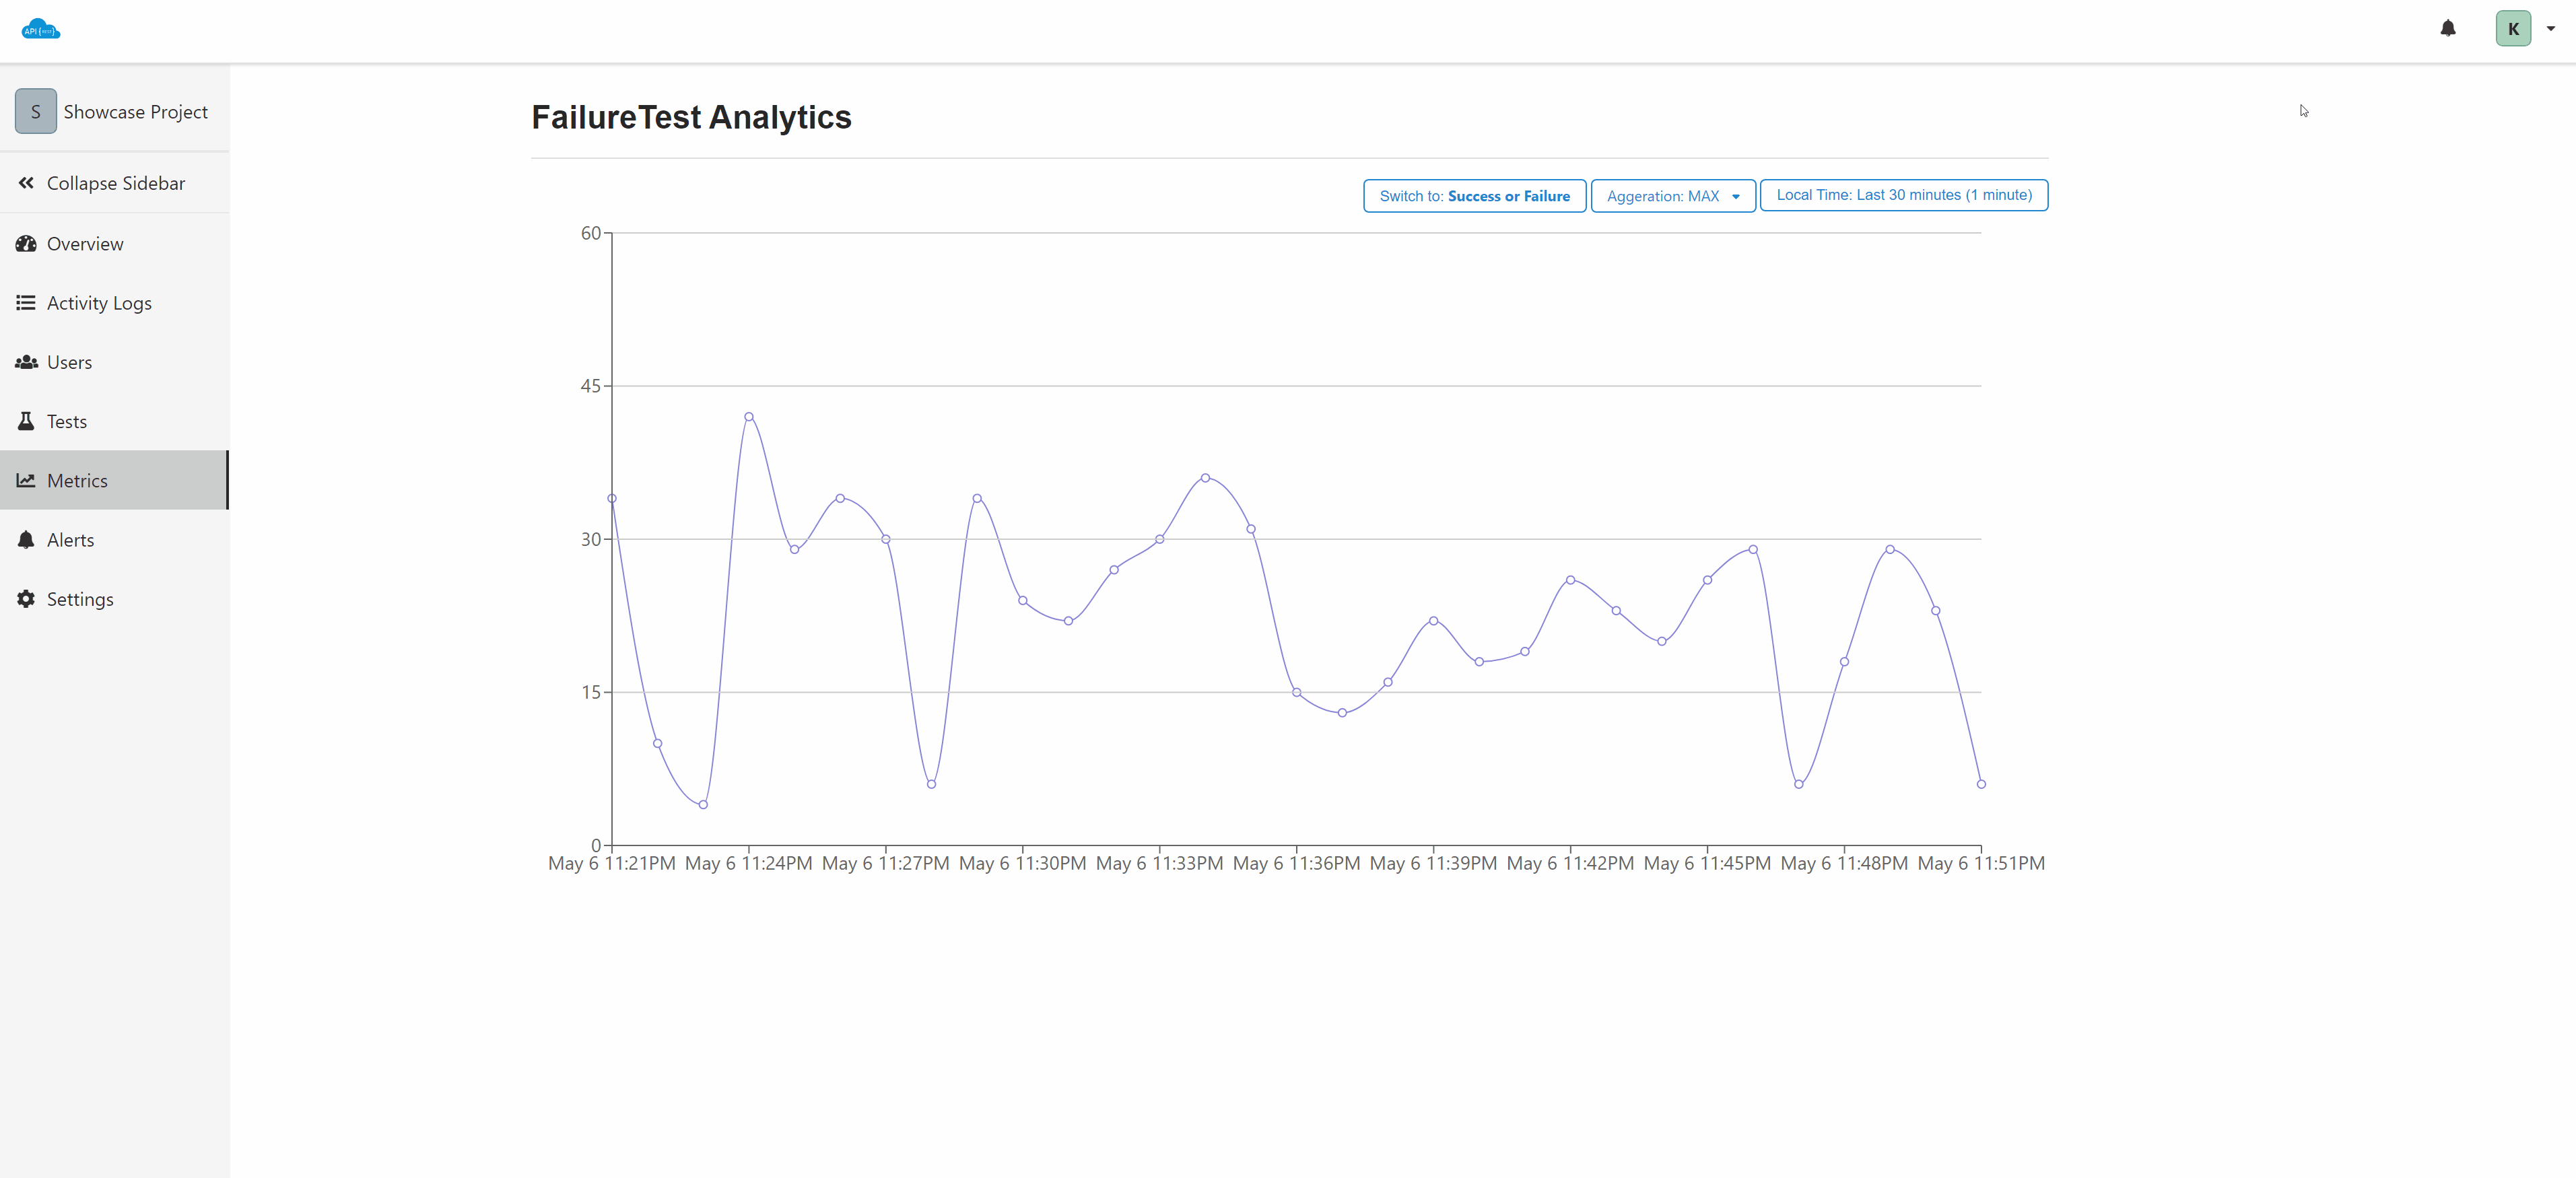Open the Showcase Project link
The height and width of the screenshot is (1178, 2576).
pyautogui.click(x=135, y=112)
